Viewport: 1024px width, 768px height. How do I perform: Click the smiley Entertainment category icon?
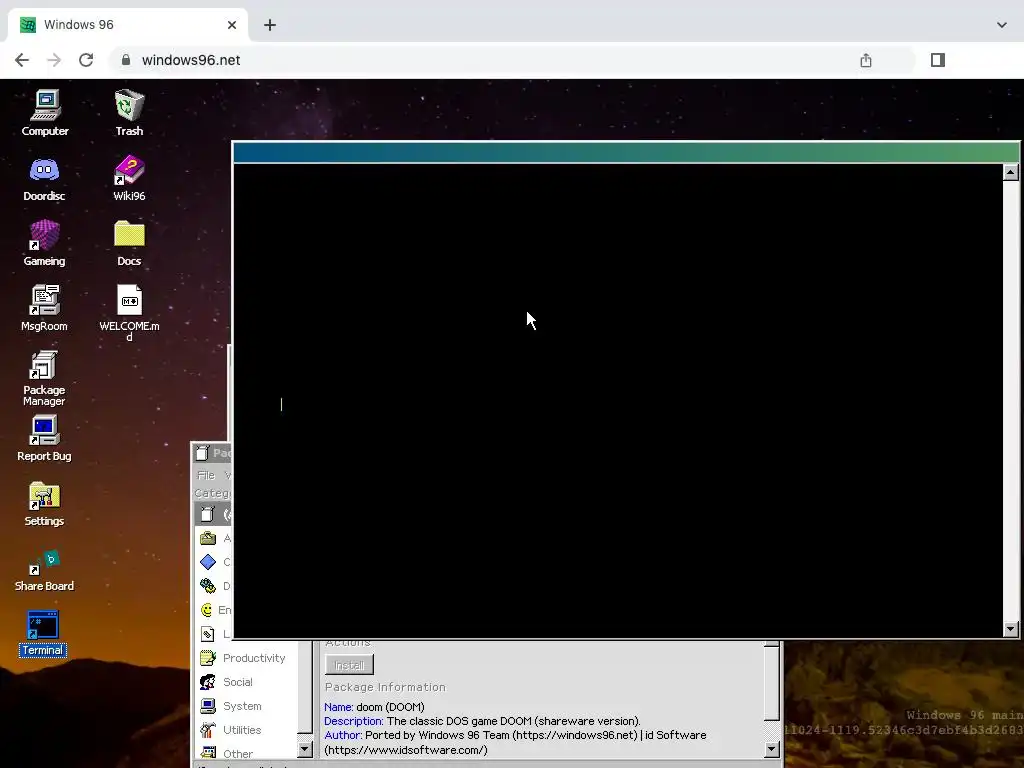pyautogui.click(x=207, y=610)
